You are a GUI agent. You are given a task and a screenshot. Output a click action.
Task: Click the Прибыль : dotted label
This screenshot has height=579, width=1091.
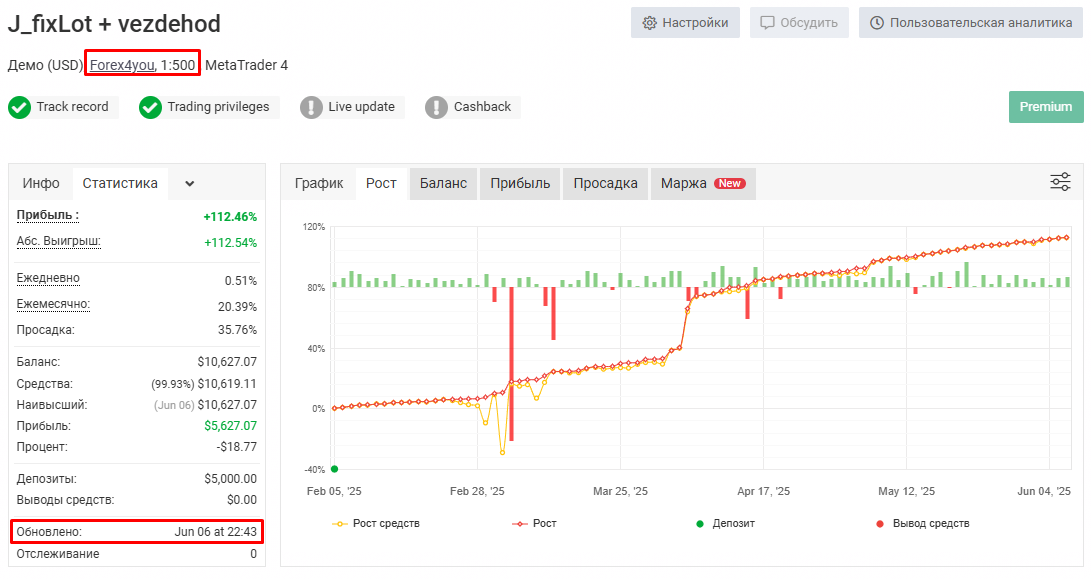pos(47,215)
